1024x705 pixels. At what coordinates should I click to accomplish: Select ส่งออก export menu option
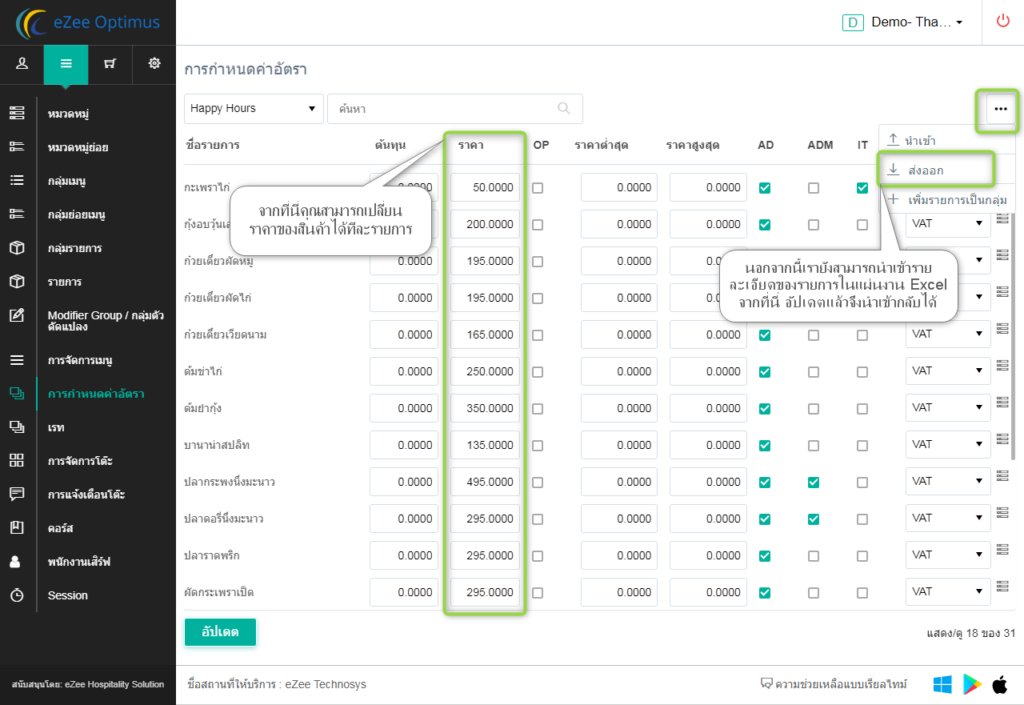click(x=936, y=170)
